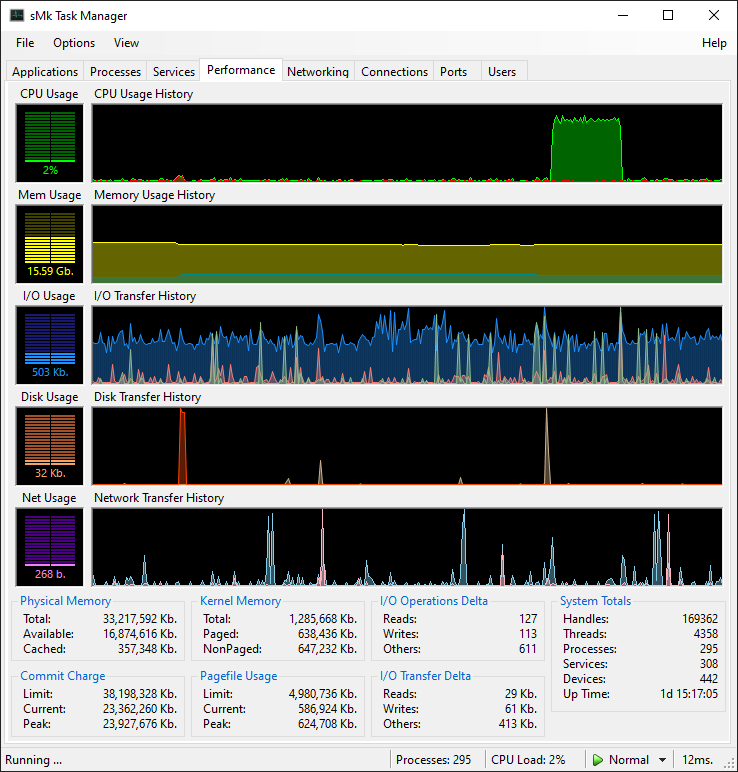
Task: Switch to the Networking tab
Action: click(318, 72)
